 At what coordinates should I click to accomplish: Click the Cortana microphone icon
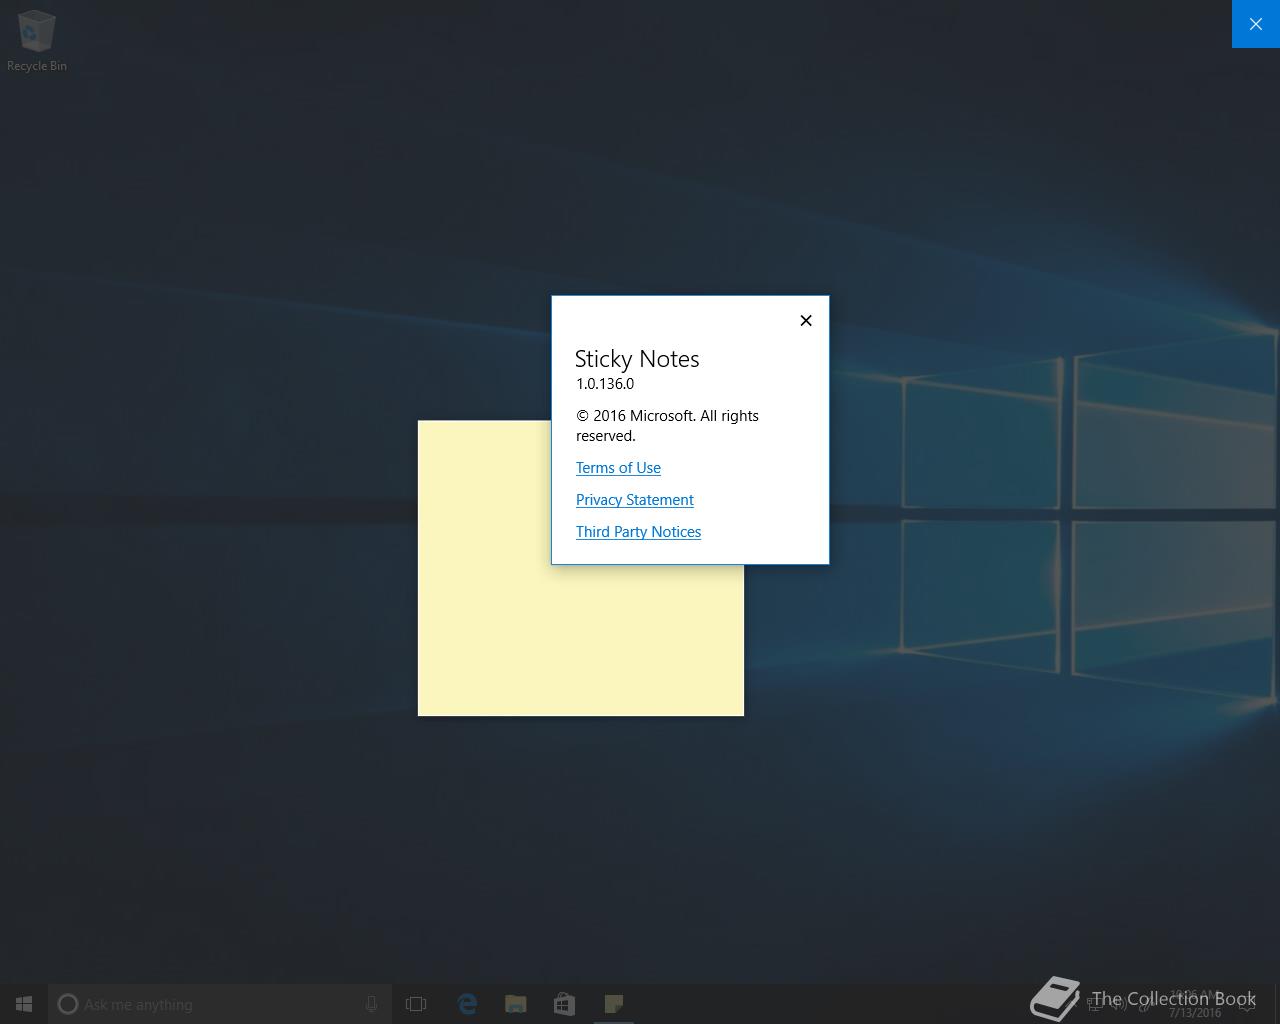point(371,1004)
